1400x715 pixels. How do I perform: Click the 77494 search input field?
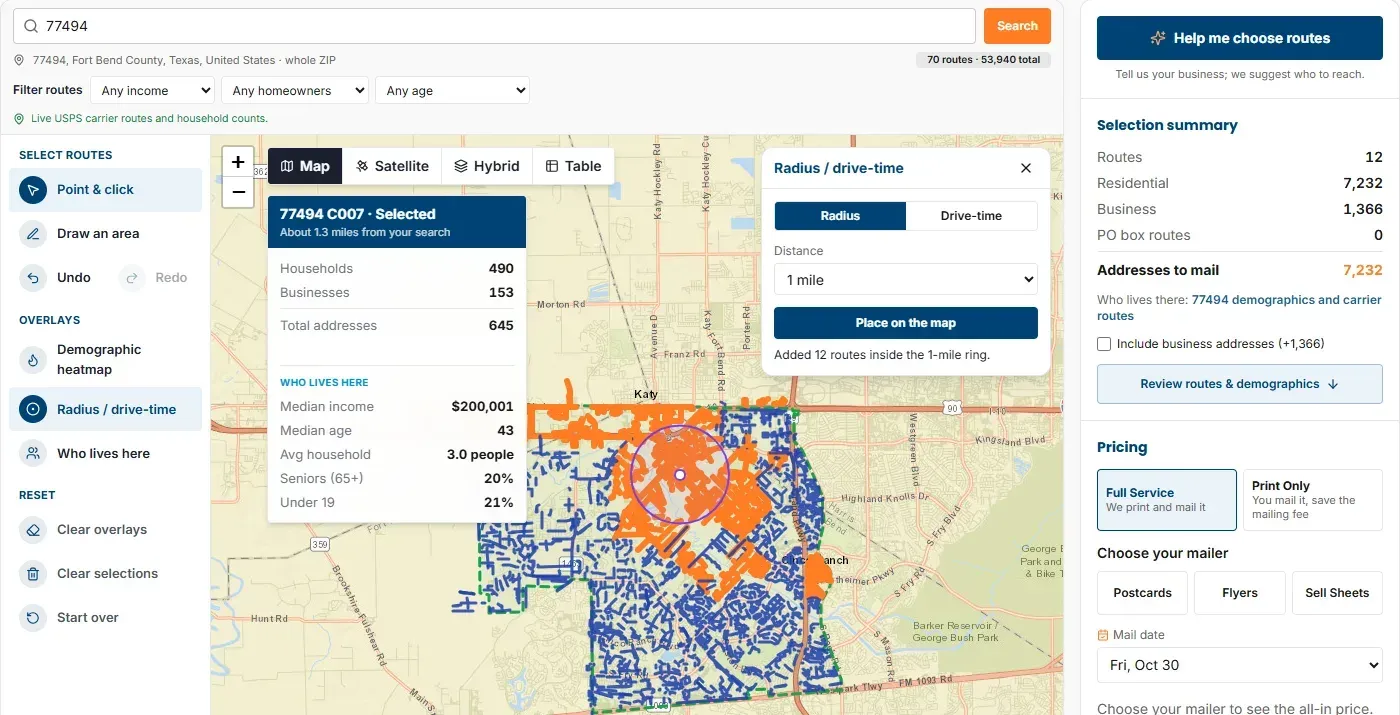click(495, 26)
